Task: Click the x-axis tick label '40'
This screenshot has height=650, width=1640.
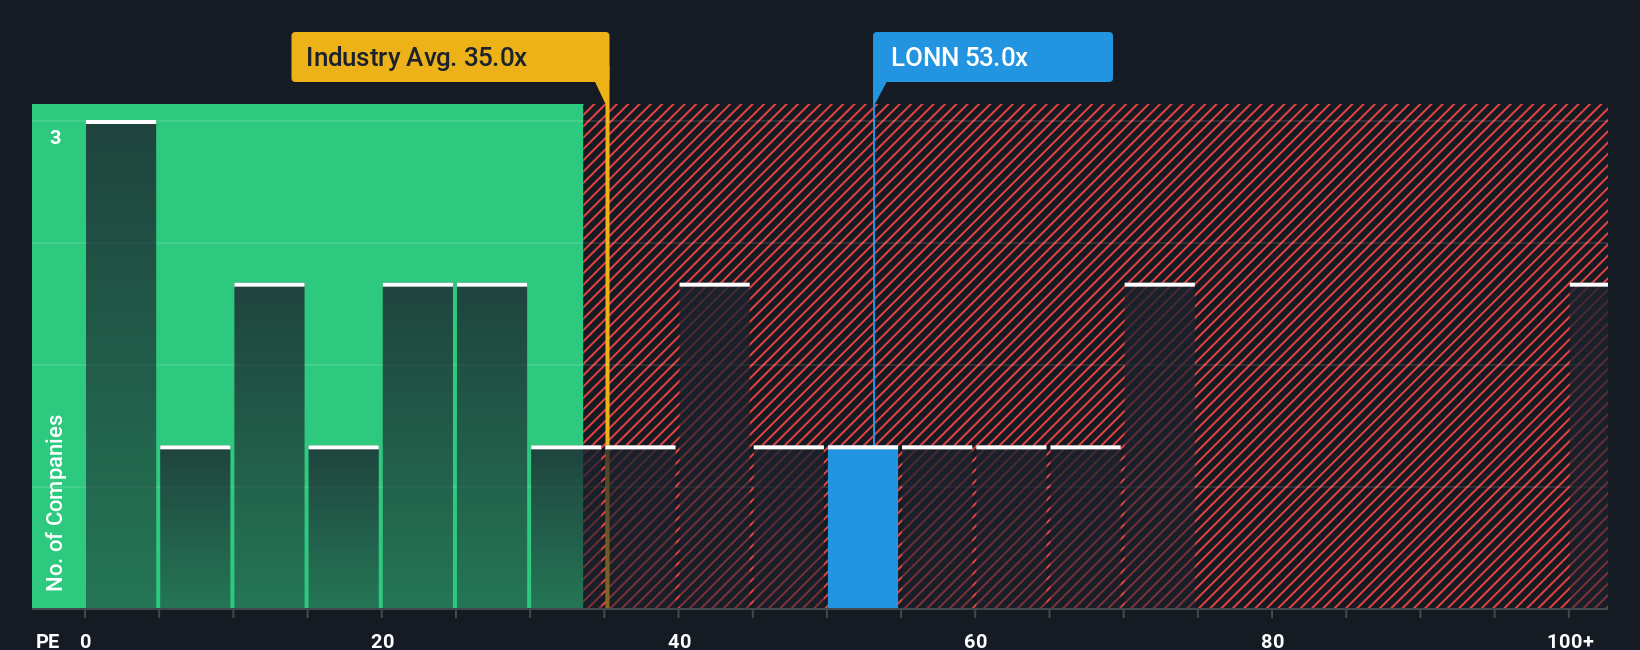Action: [680, 640]
